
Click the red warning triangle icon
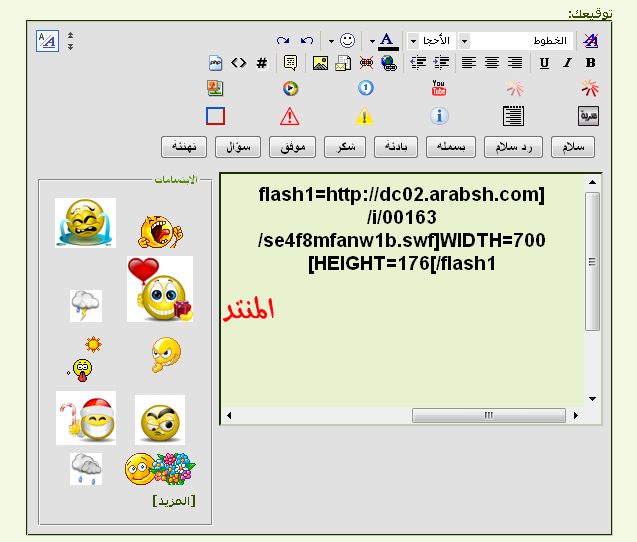(x=290, y=116)
